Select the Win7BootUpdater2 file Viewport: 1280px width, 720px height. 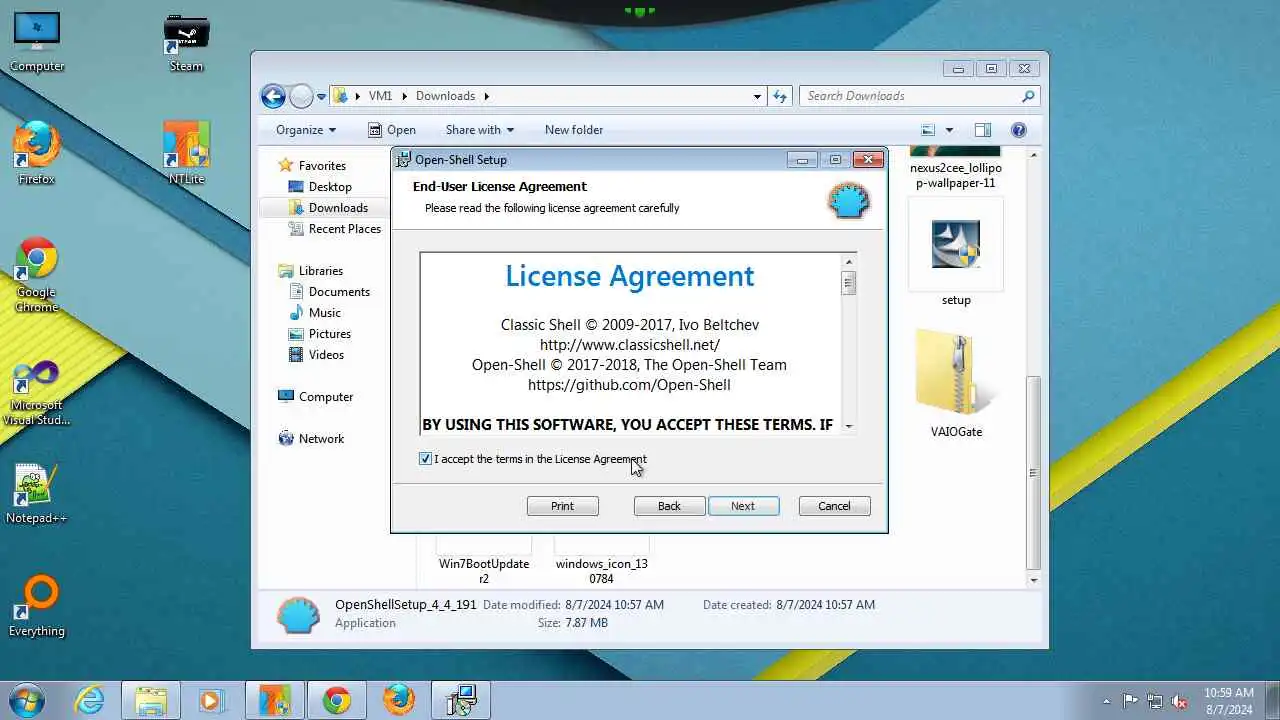[x=484, y=564]
